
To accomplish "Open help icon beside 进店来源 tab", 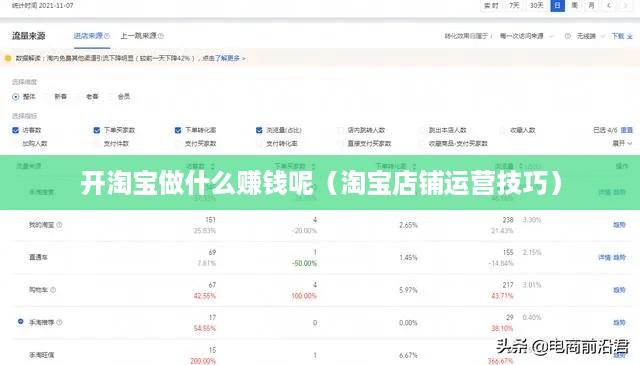I will (107, 36).
